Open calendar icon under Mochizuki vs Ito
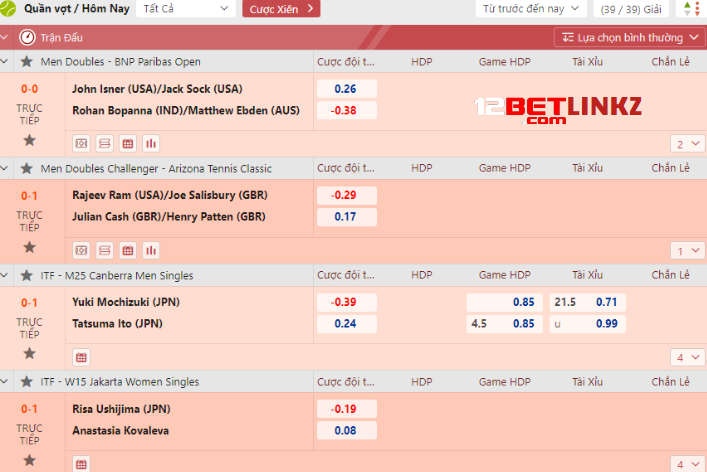Image resolution: width=707 pixels, height=472 pixels. [x=82, y=356]
